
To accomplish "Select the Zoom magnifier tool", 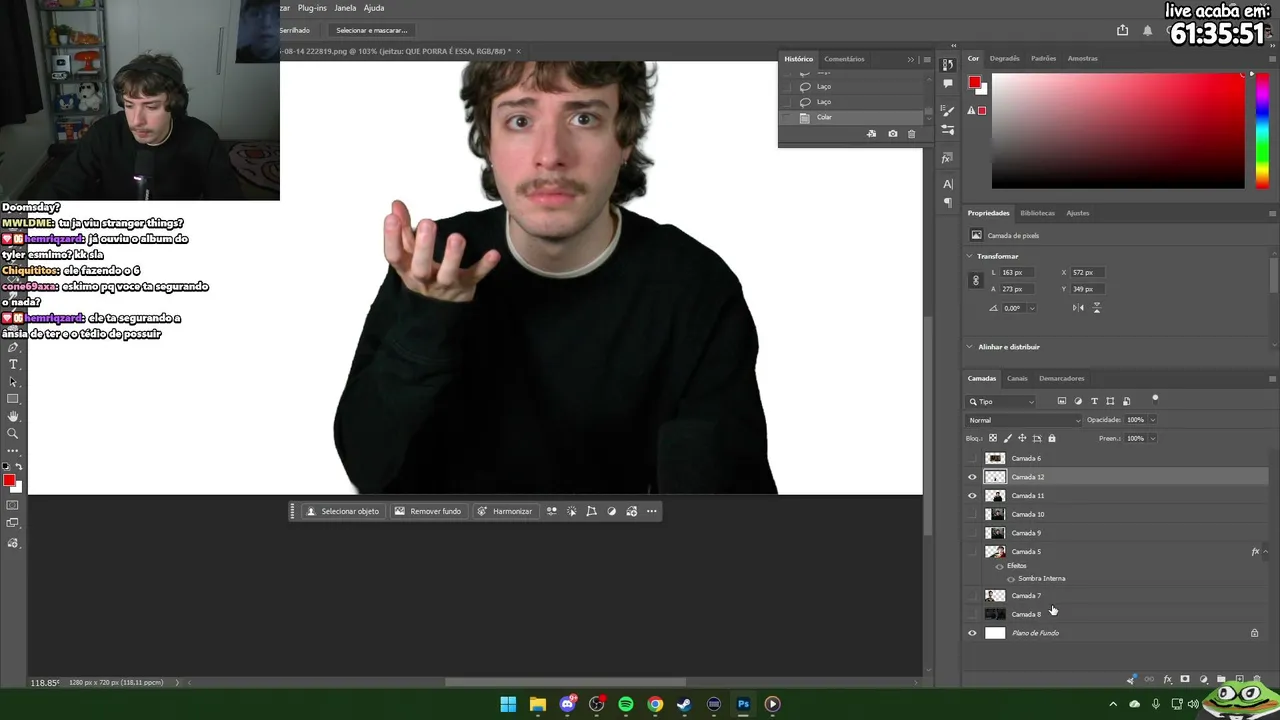I will (x=13, y=434).
